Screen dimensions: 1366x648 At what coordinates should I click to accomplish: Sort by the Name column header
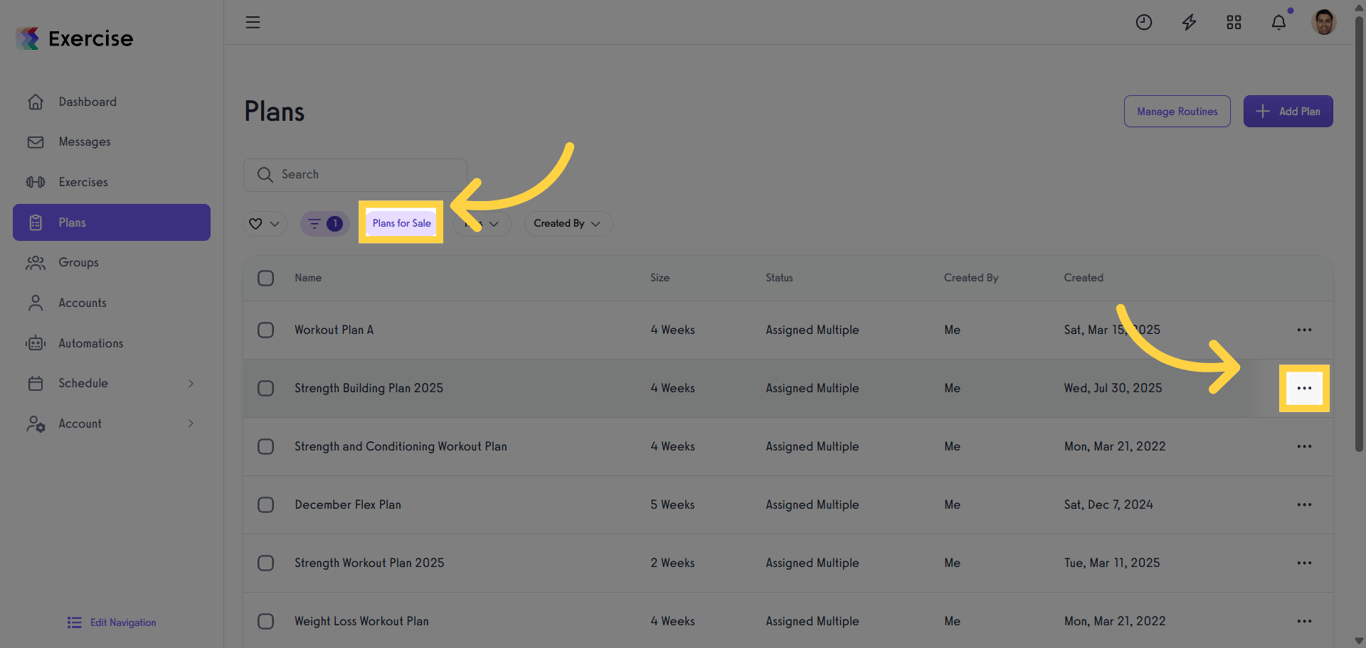pyautogui.click(x=308, y=278)
